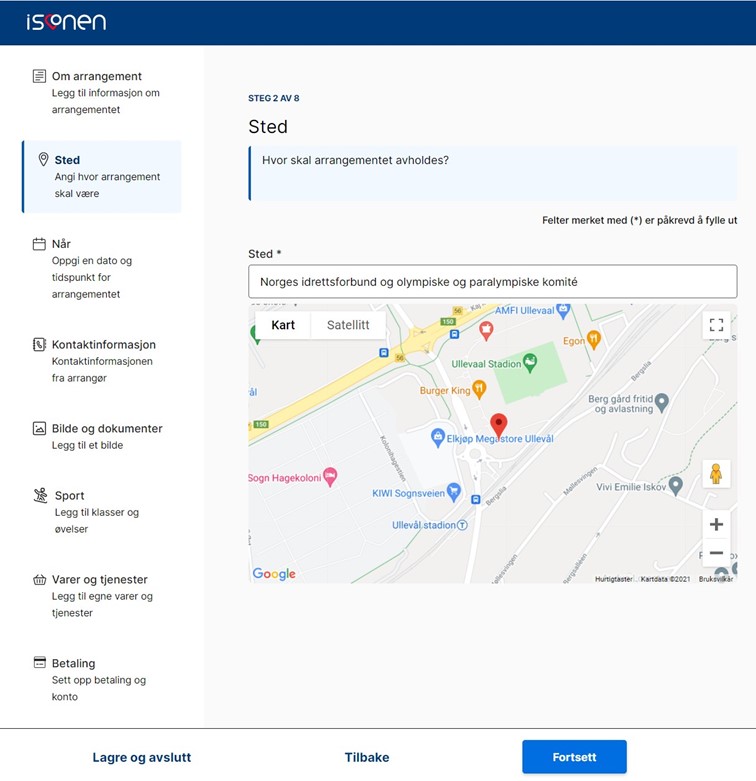Click the Elkjøp Megastore shopping marker
The width and height of the screenshot is (756, 781).
coord(437,438)
